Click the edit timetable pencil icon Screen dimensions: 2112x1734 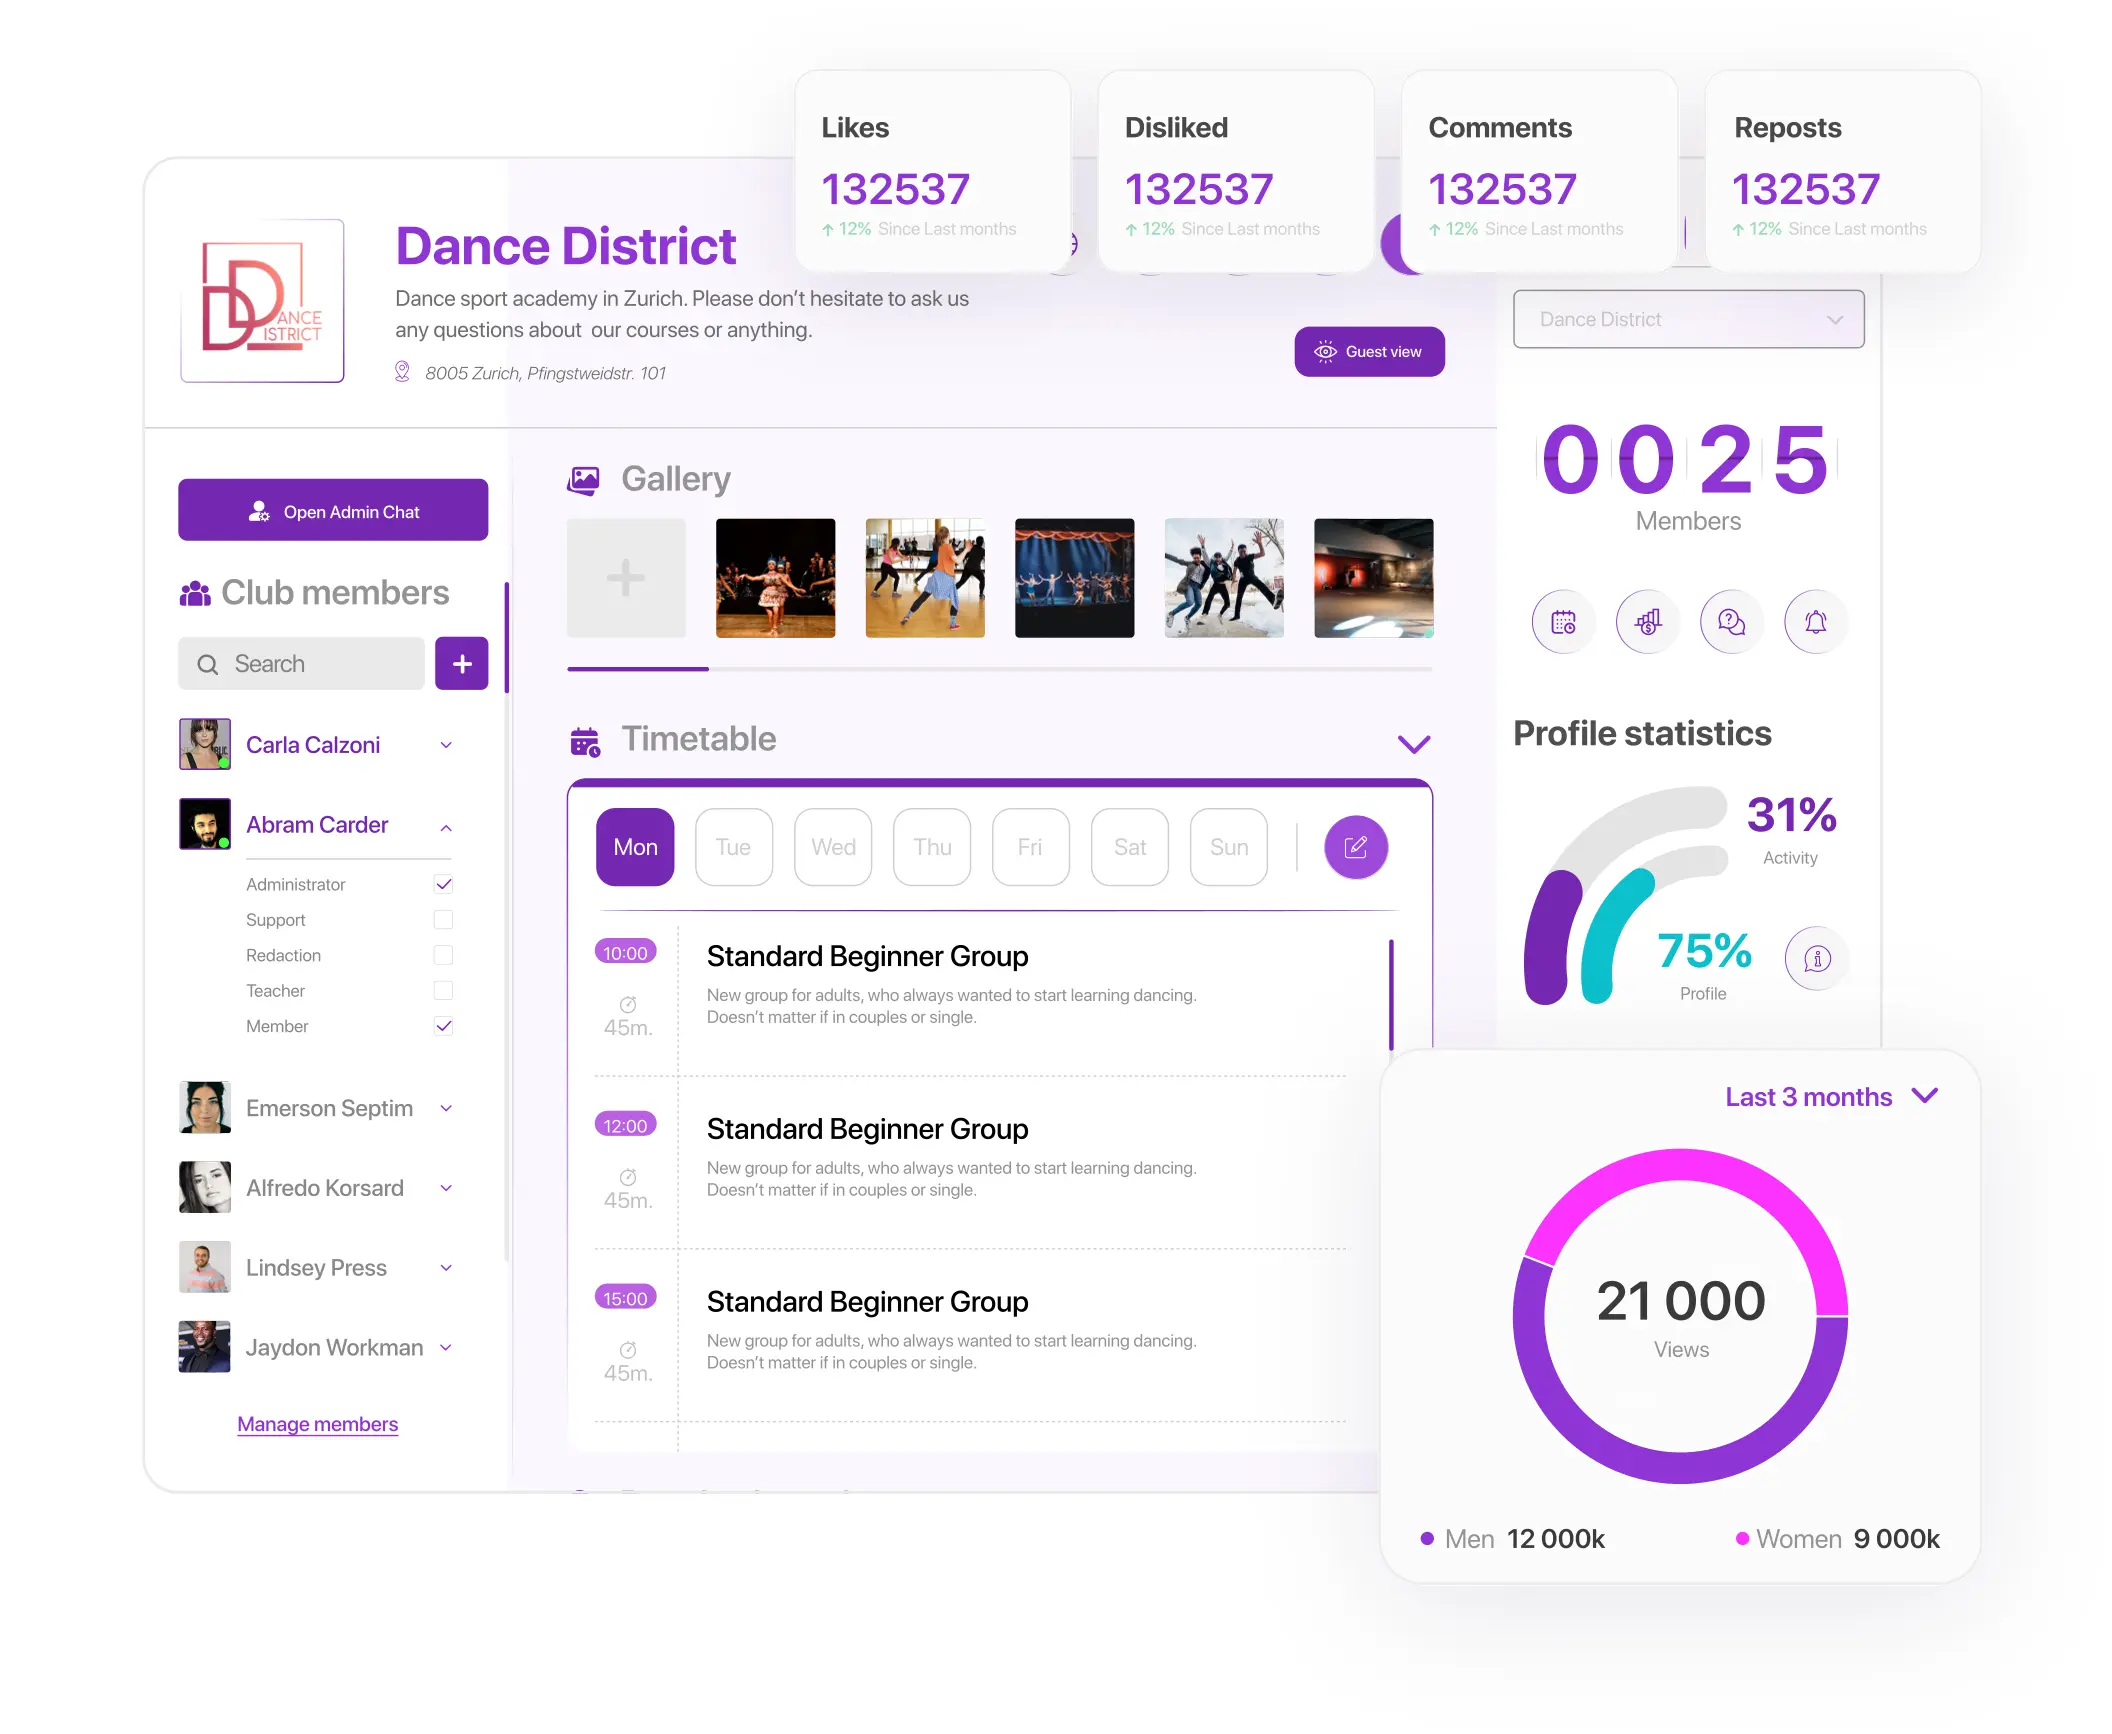(1355, 847)
